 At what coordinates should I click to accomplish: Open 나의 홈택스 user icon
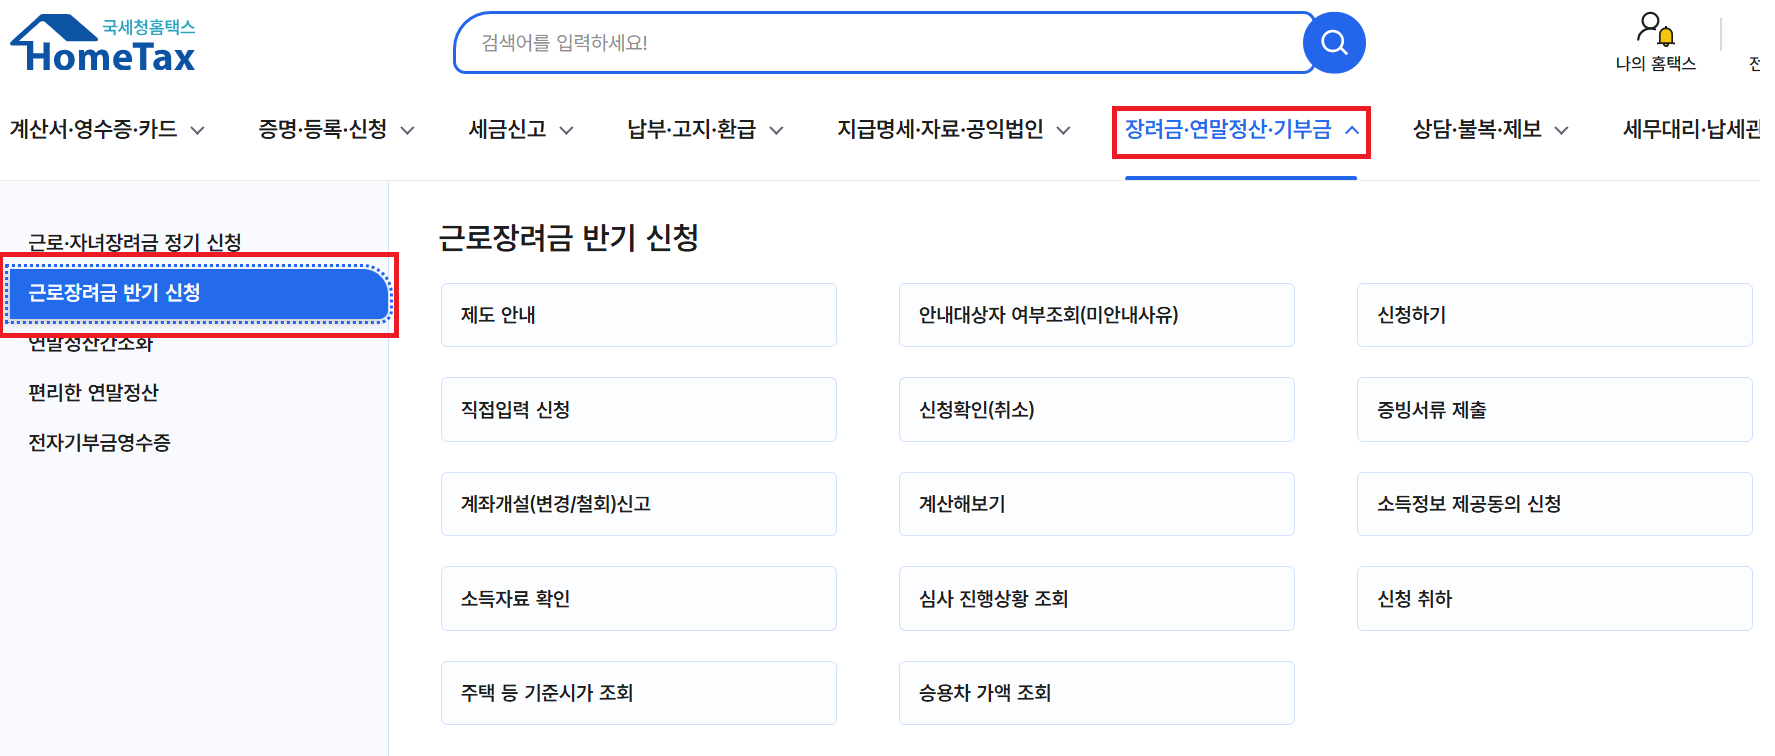(x=1655, y=29)
